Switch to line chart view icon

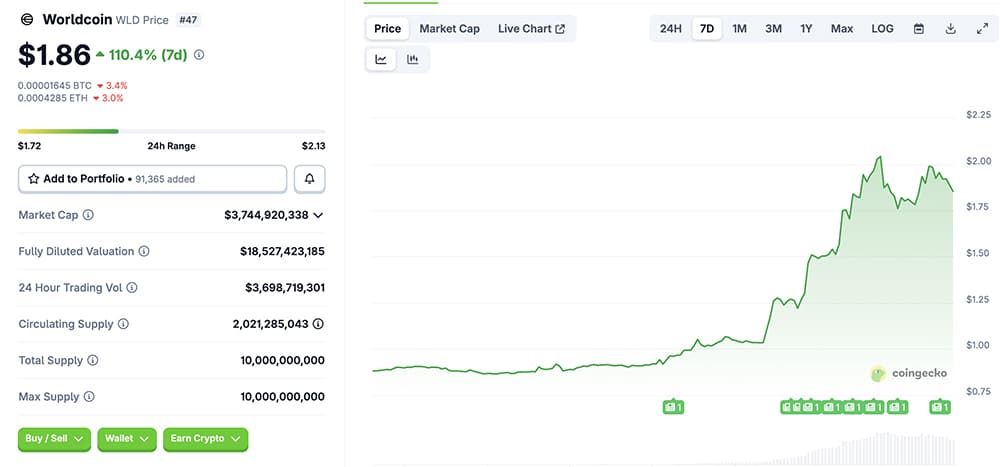[381, 59]
